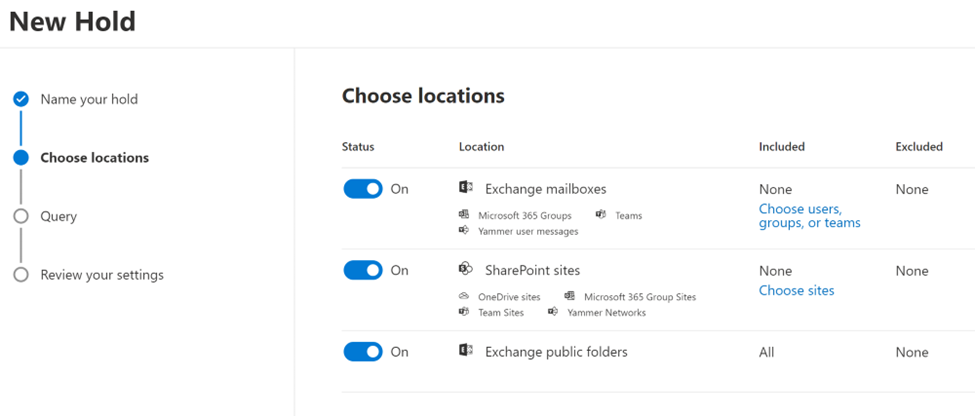Click the Microsoft 365 Groups icon
Image resolution: width=975 pixels, height=416 pixels.
click(x=464, y=214)
